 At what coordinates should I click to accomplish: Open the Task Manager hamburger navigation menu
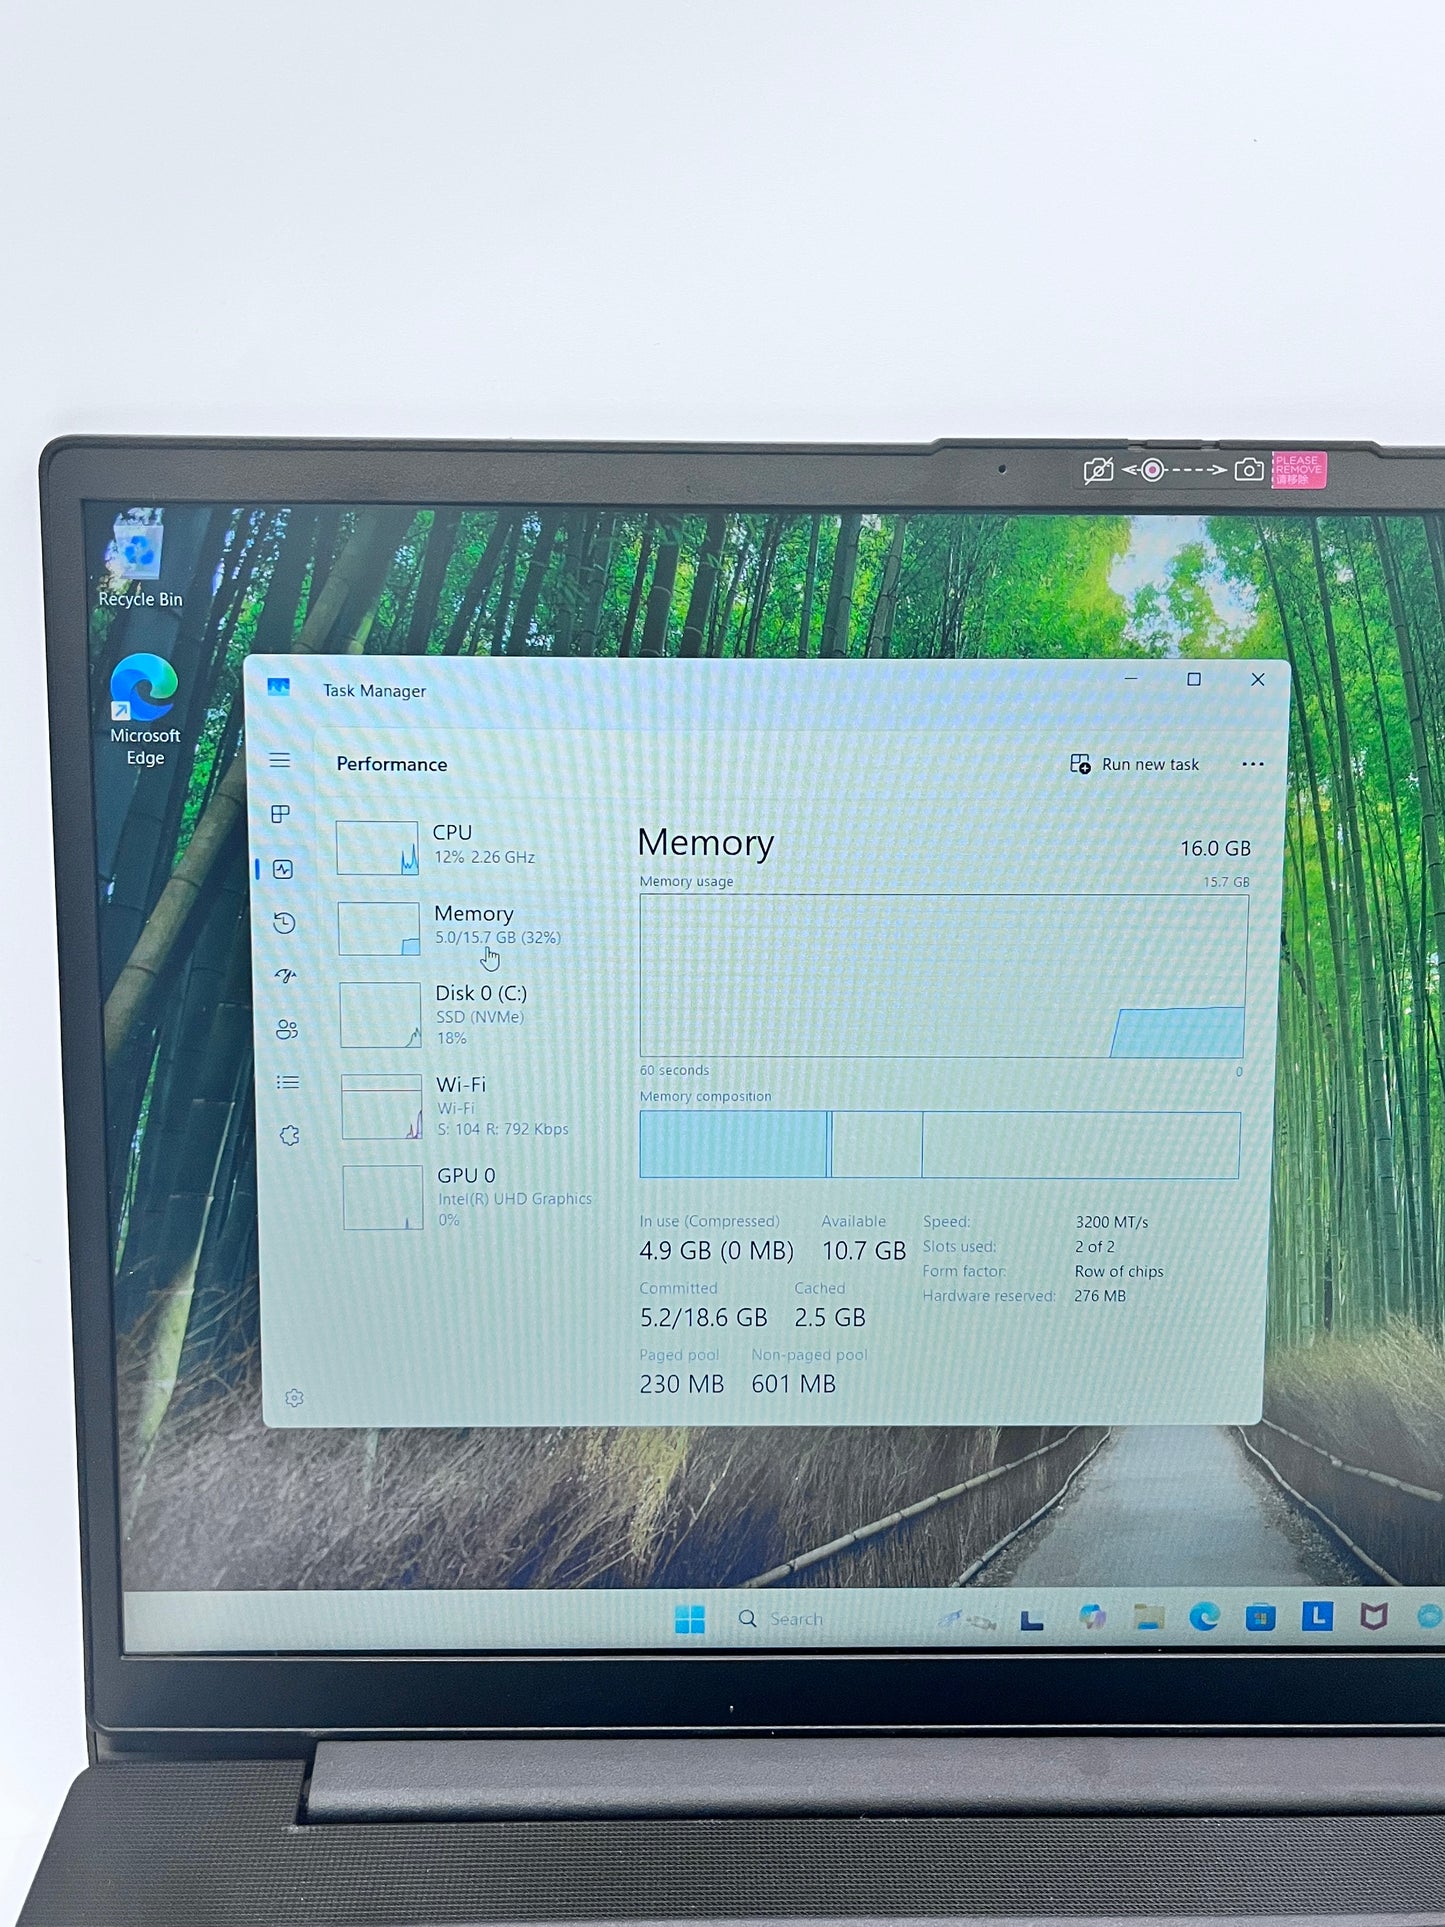[x=280, y=760]
